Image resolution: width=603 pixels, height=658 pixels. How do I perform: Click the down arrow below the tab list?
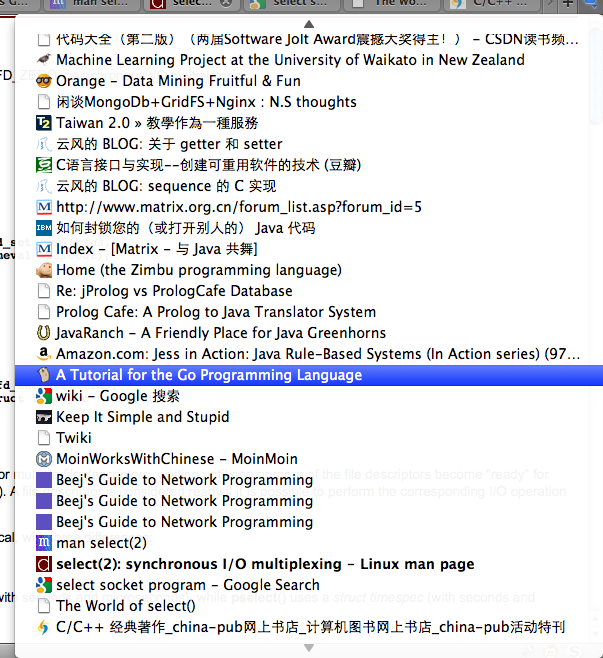[x=309, y=648]
